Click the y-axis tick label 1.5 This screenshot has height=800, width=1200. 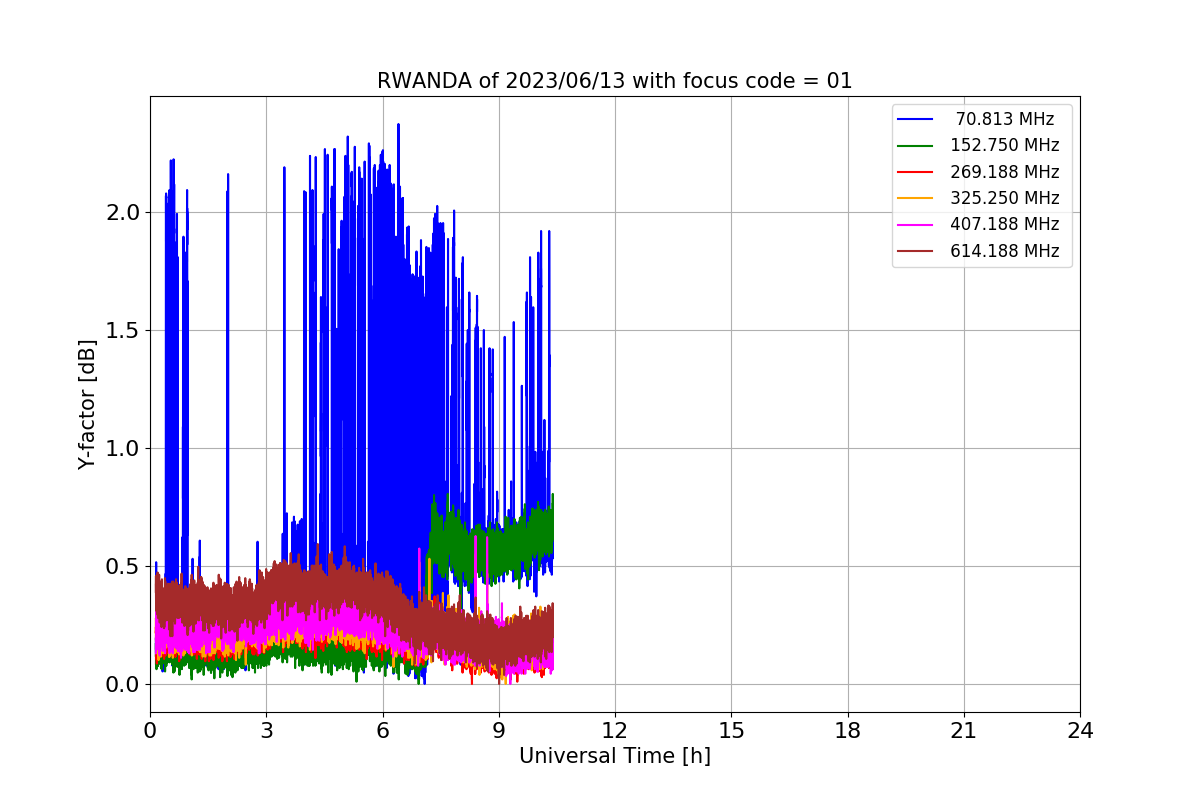pyautogui.click(x=123, y=331)
